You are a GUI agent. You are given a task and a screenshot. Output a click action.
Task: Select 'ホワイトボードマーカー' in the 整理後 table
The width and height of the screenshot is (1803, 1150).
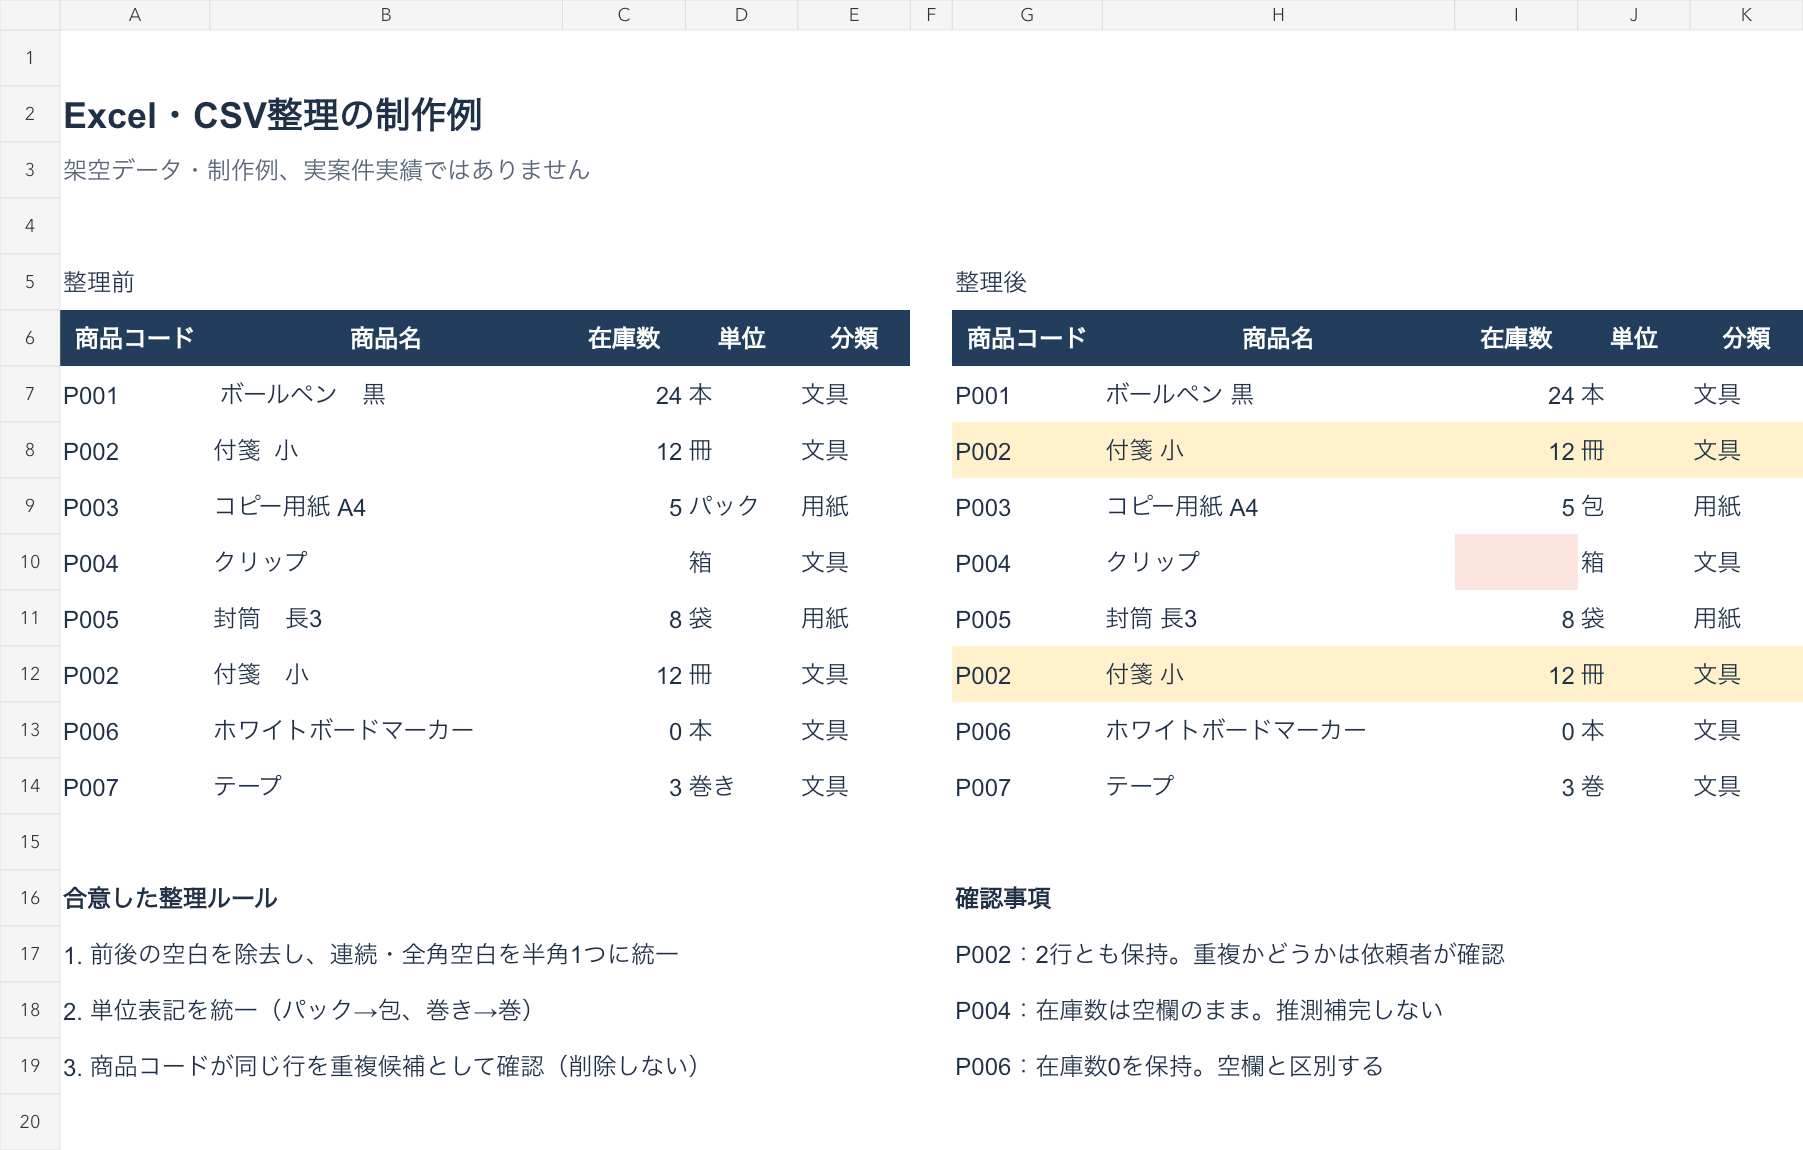point(1236,730)
